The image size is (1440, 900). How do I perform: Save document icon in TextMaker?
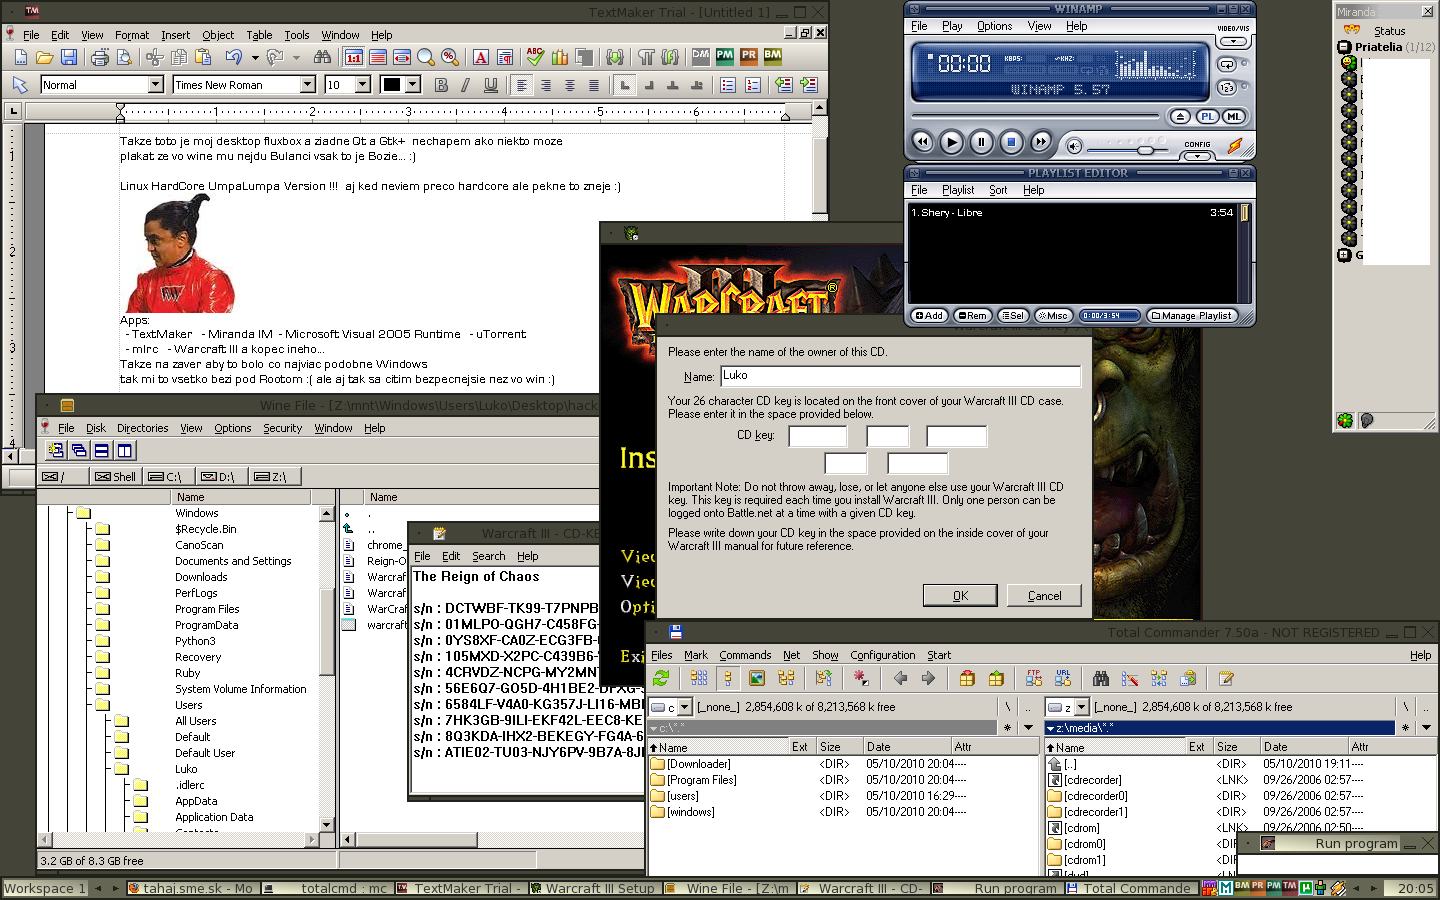(x=68, y=58)
